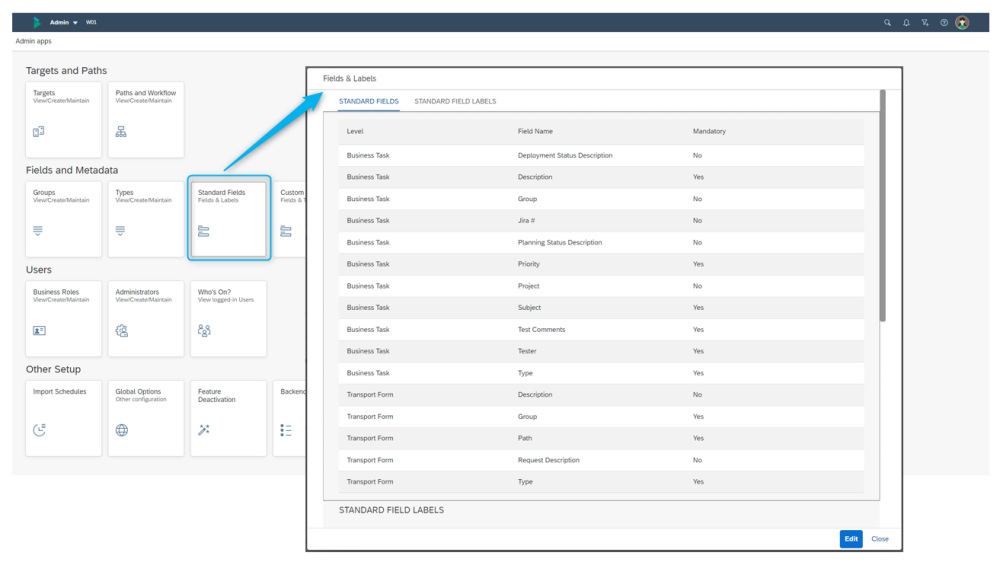Viewport: 1000px width, 578px height.
Task: Open the Paths and Workflow tile
Action: (x=146, y=119)
